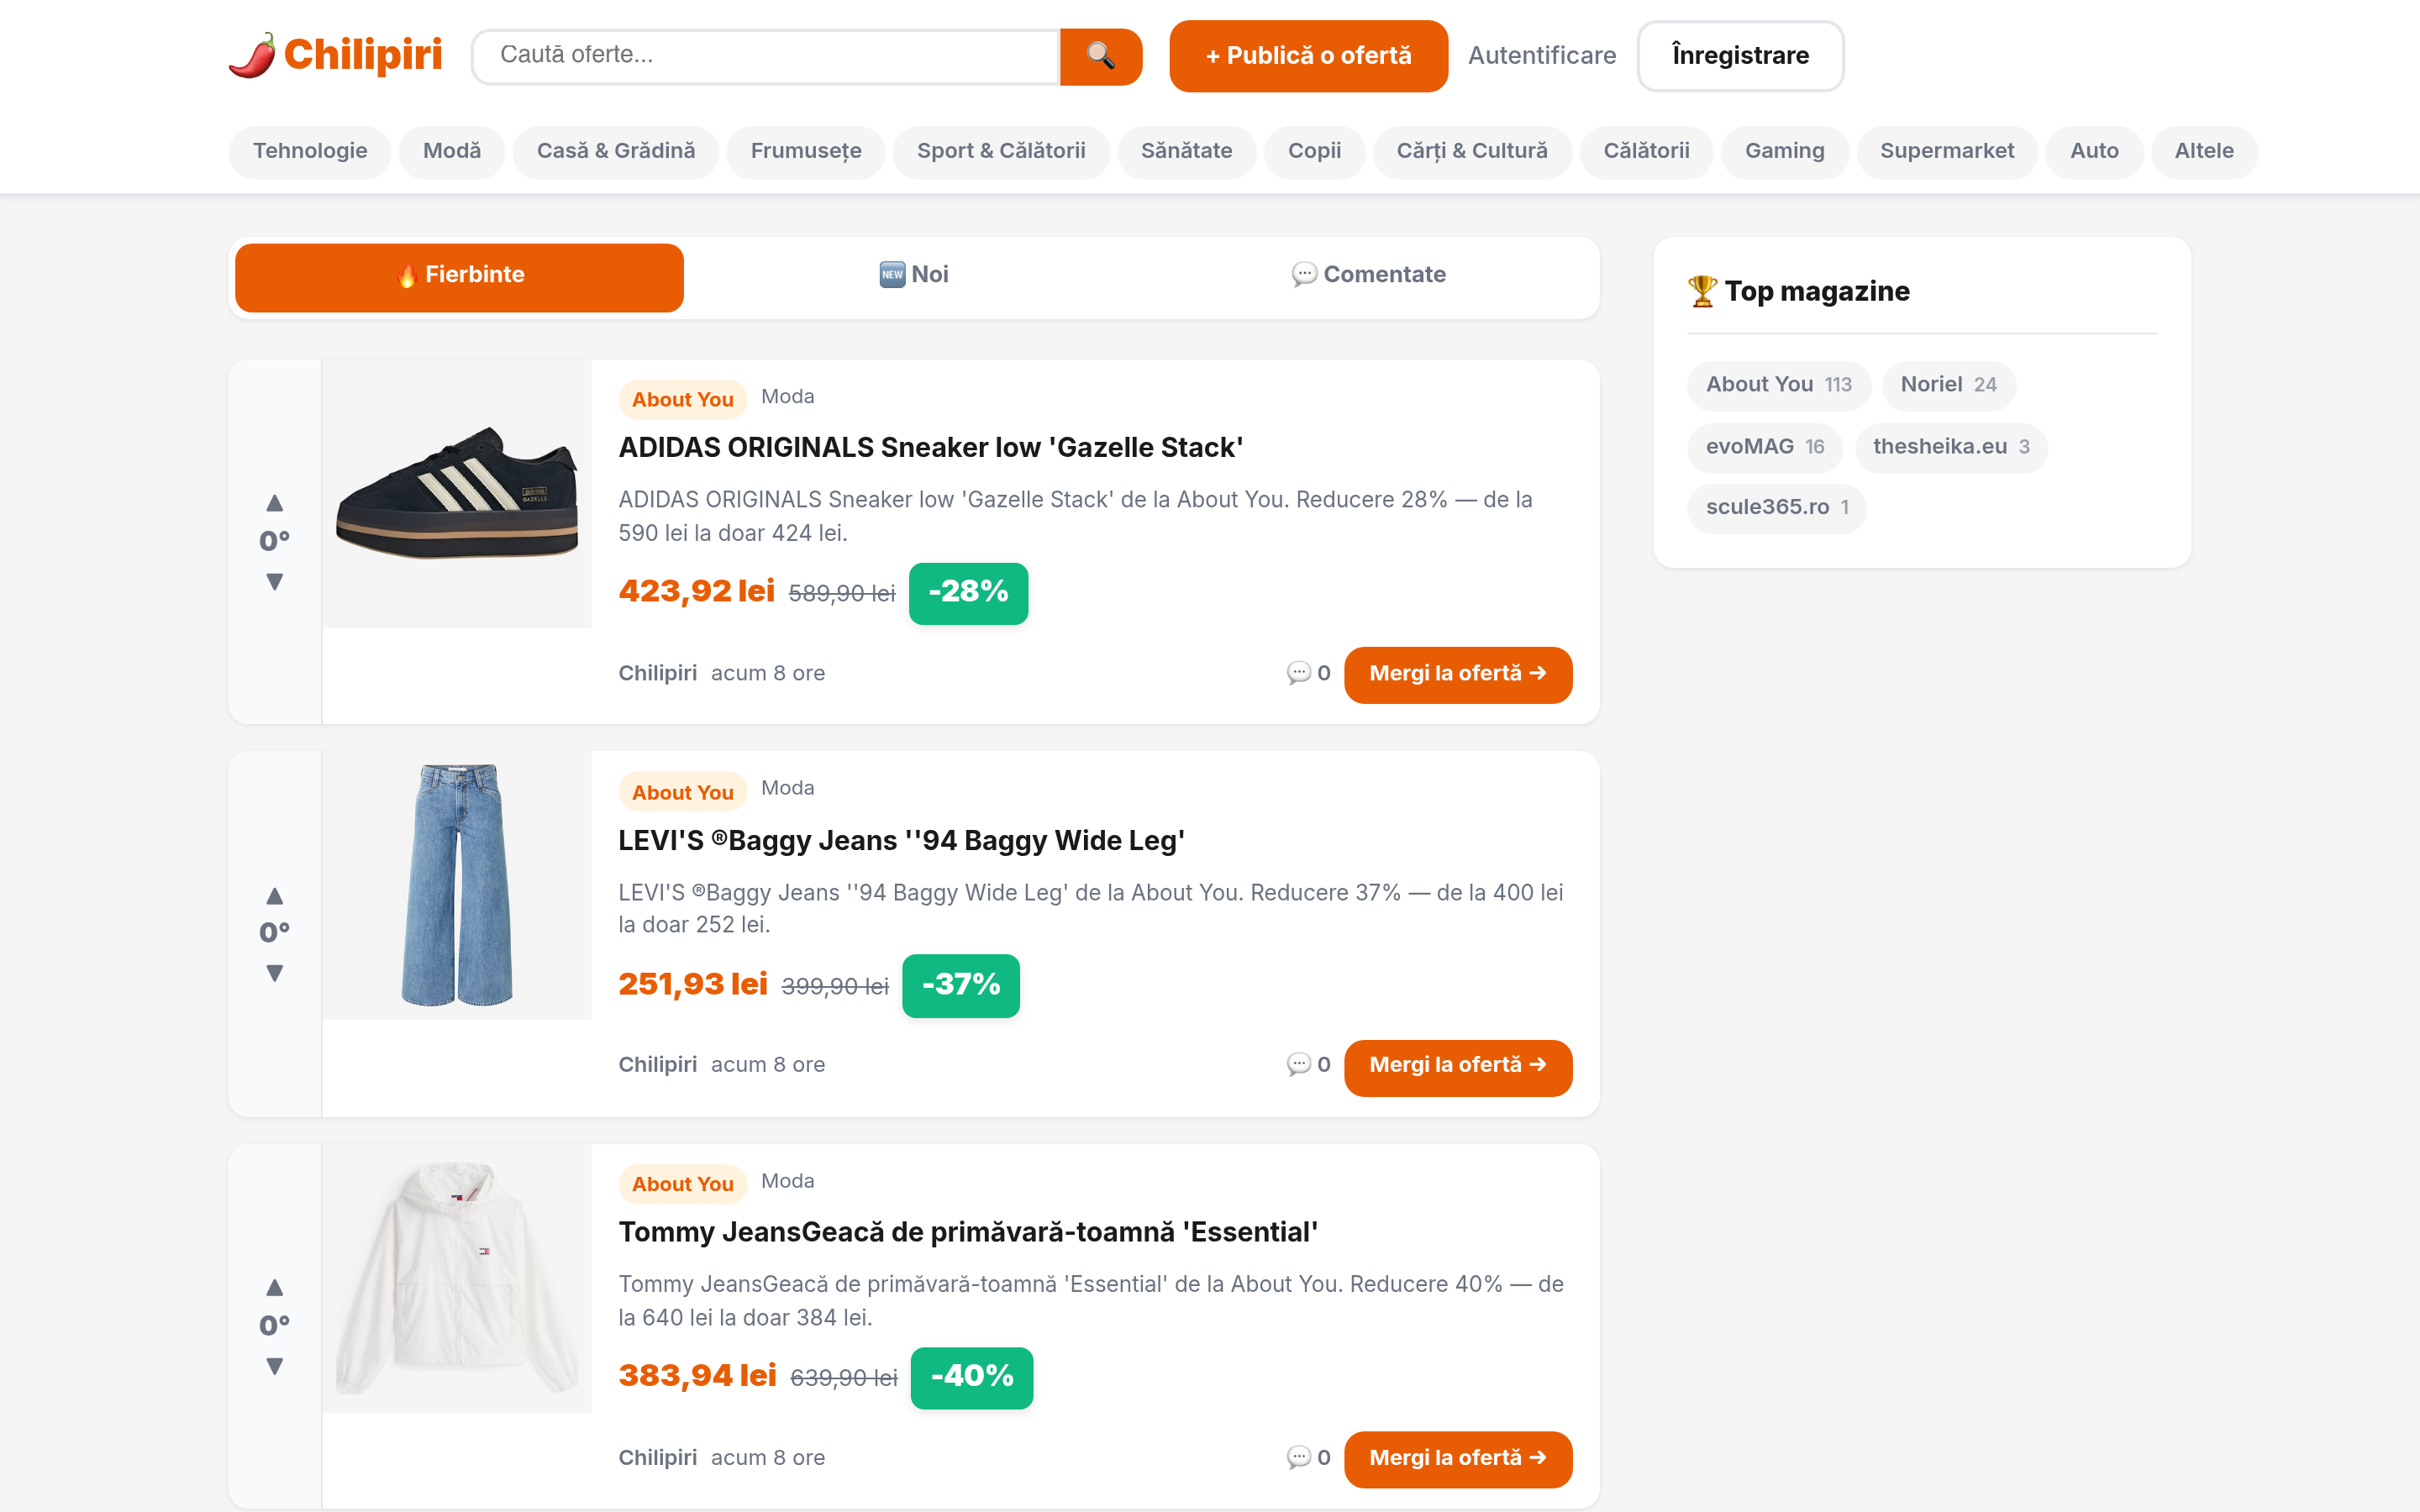Switch to the Noi tab

pos(914,275)
